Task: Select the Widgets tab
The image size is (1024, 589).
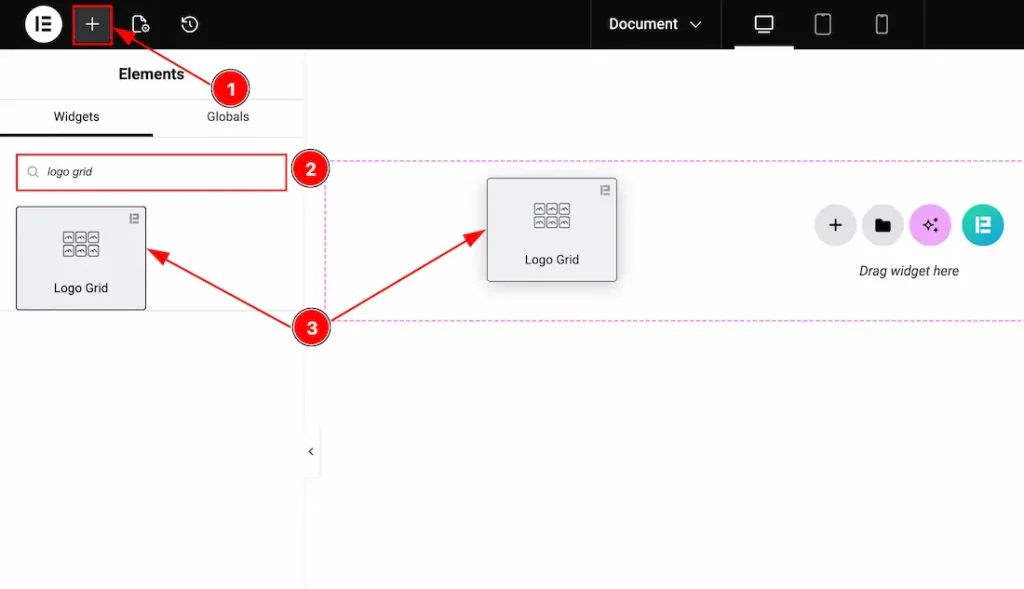Action: tap(76, 116)
